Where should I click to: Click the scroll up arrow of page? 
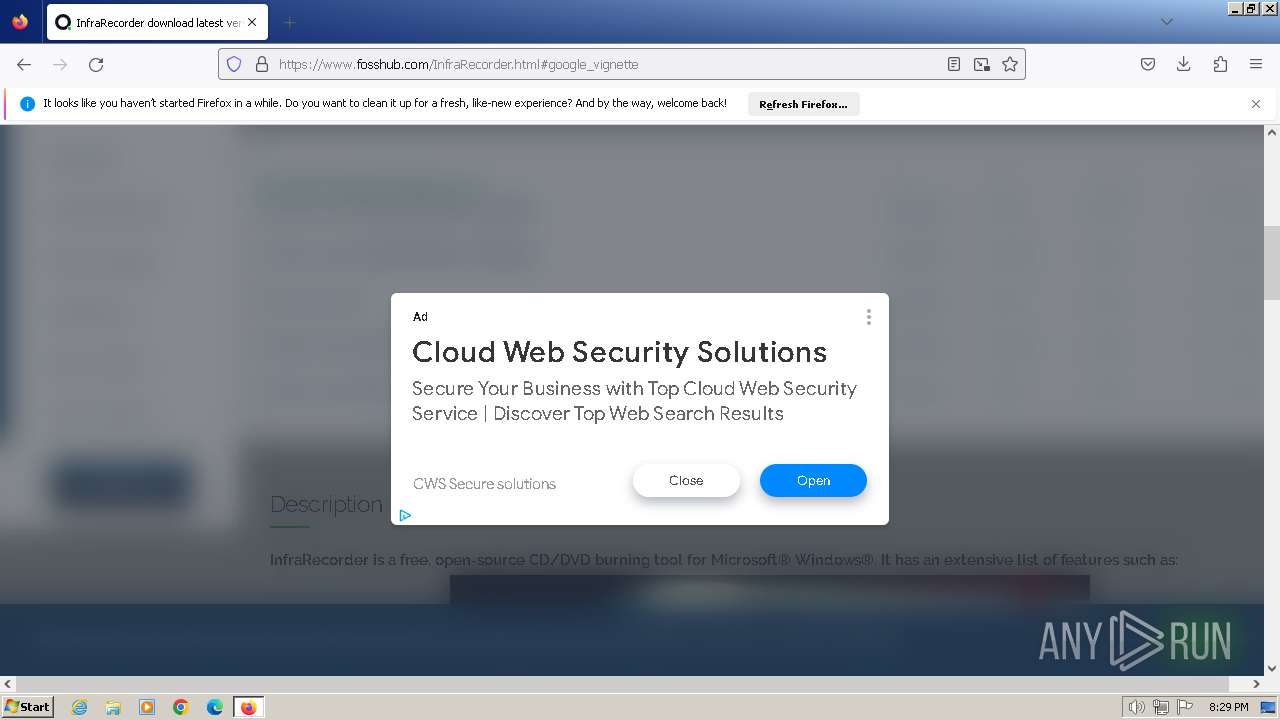tap(1272, 132)
